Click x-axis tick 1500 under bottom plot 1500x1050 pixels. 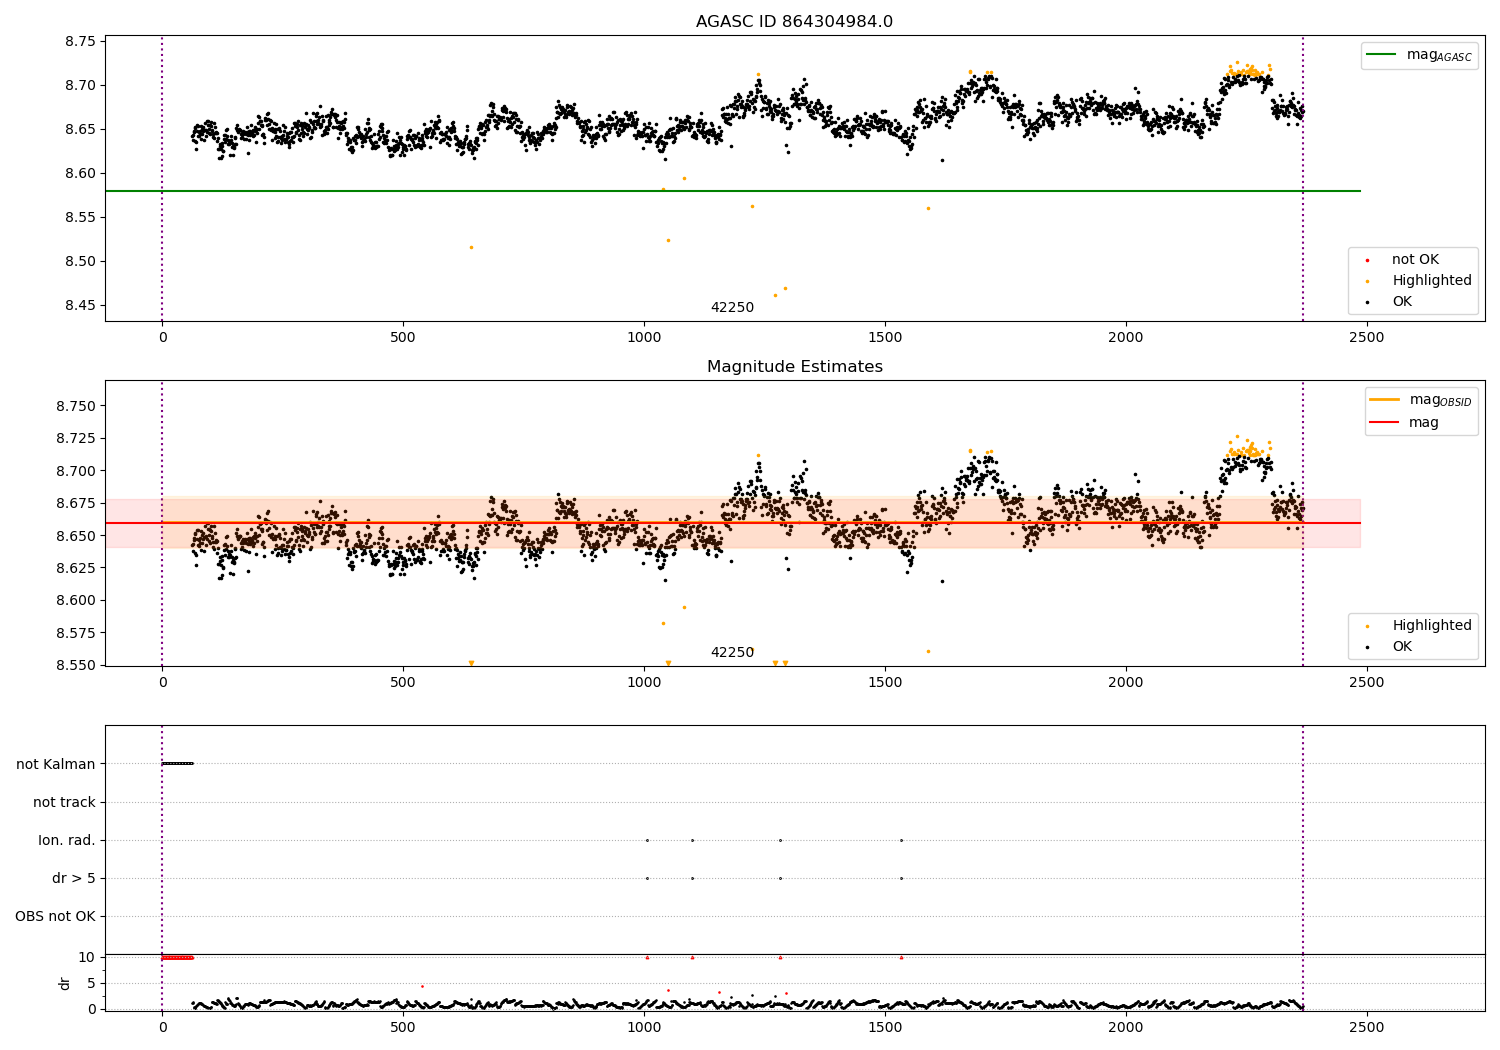point(885,1026)
